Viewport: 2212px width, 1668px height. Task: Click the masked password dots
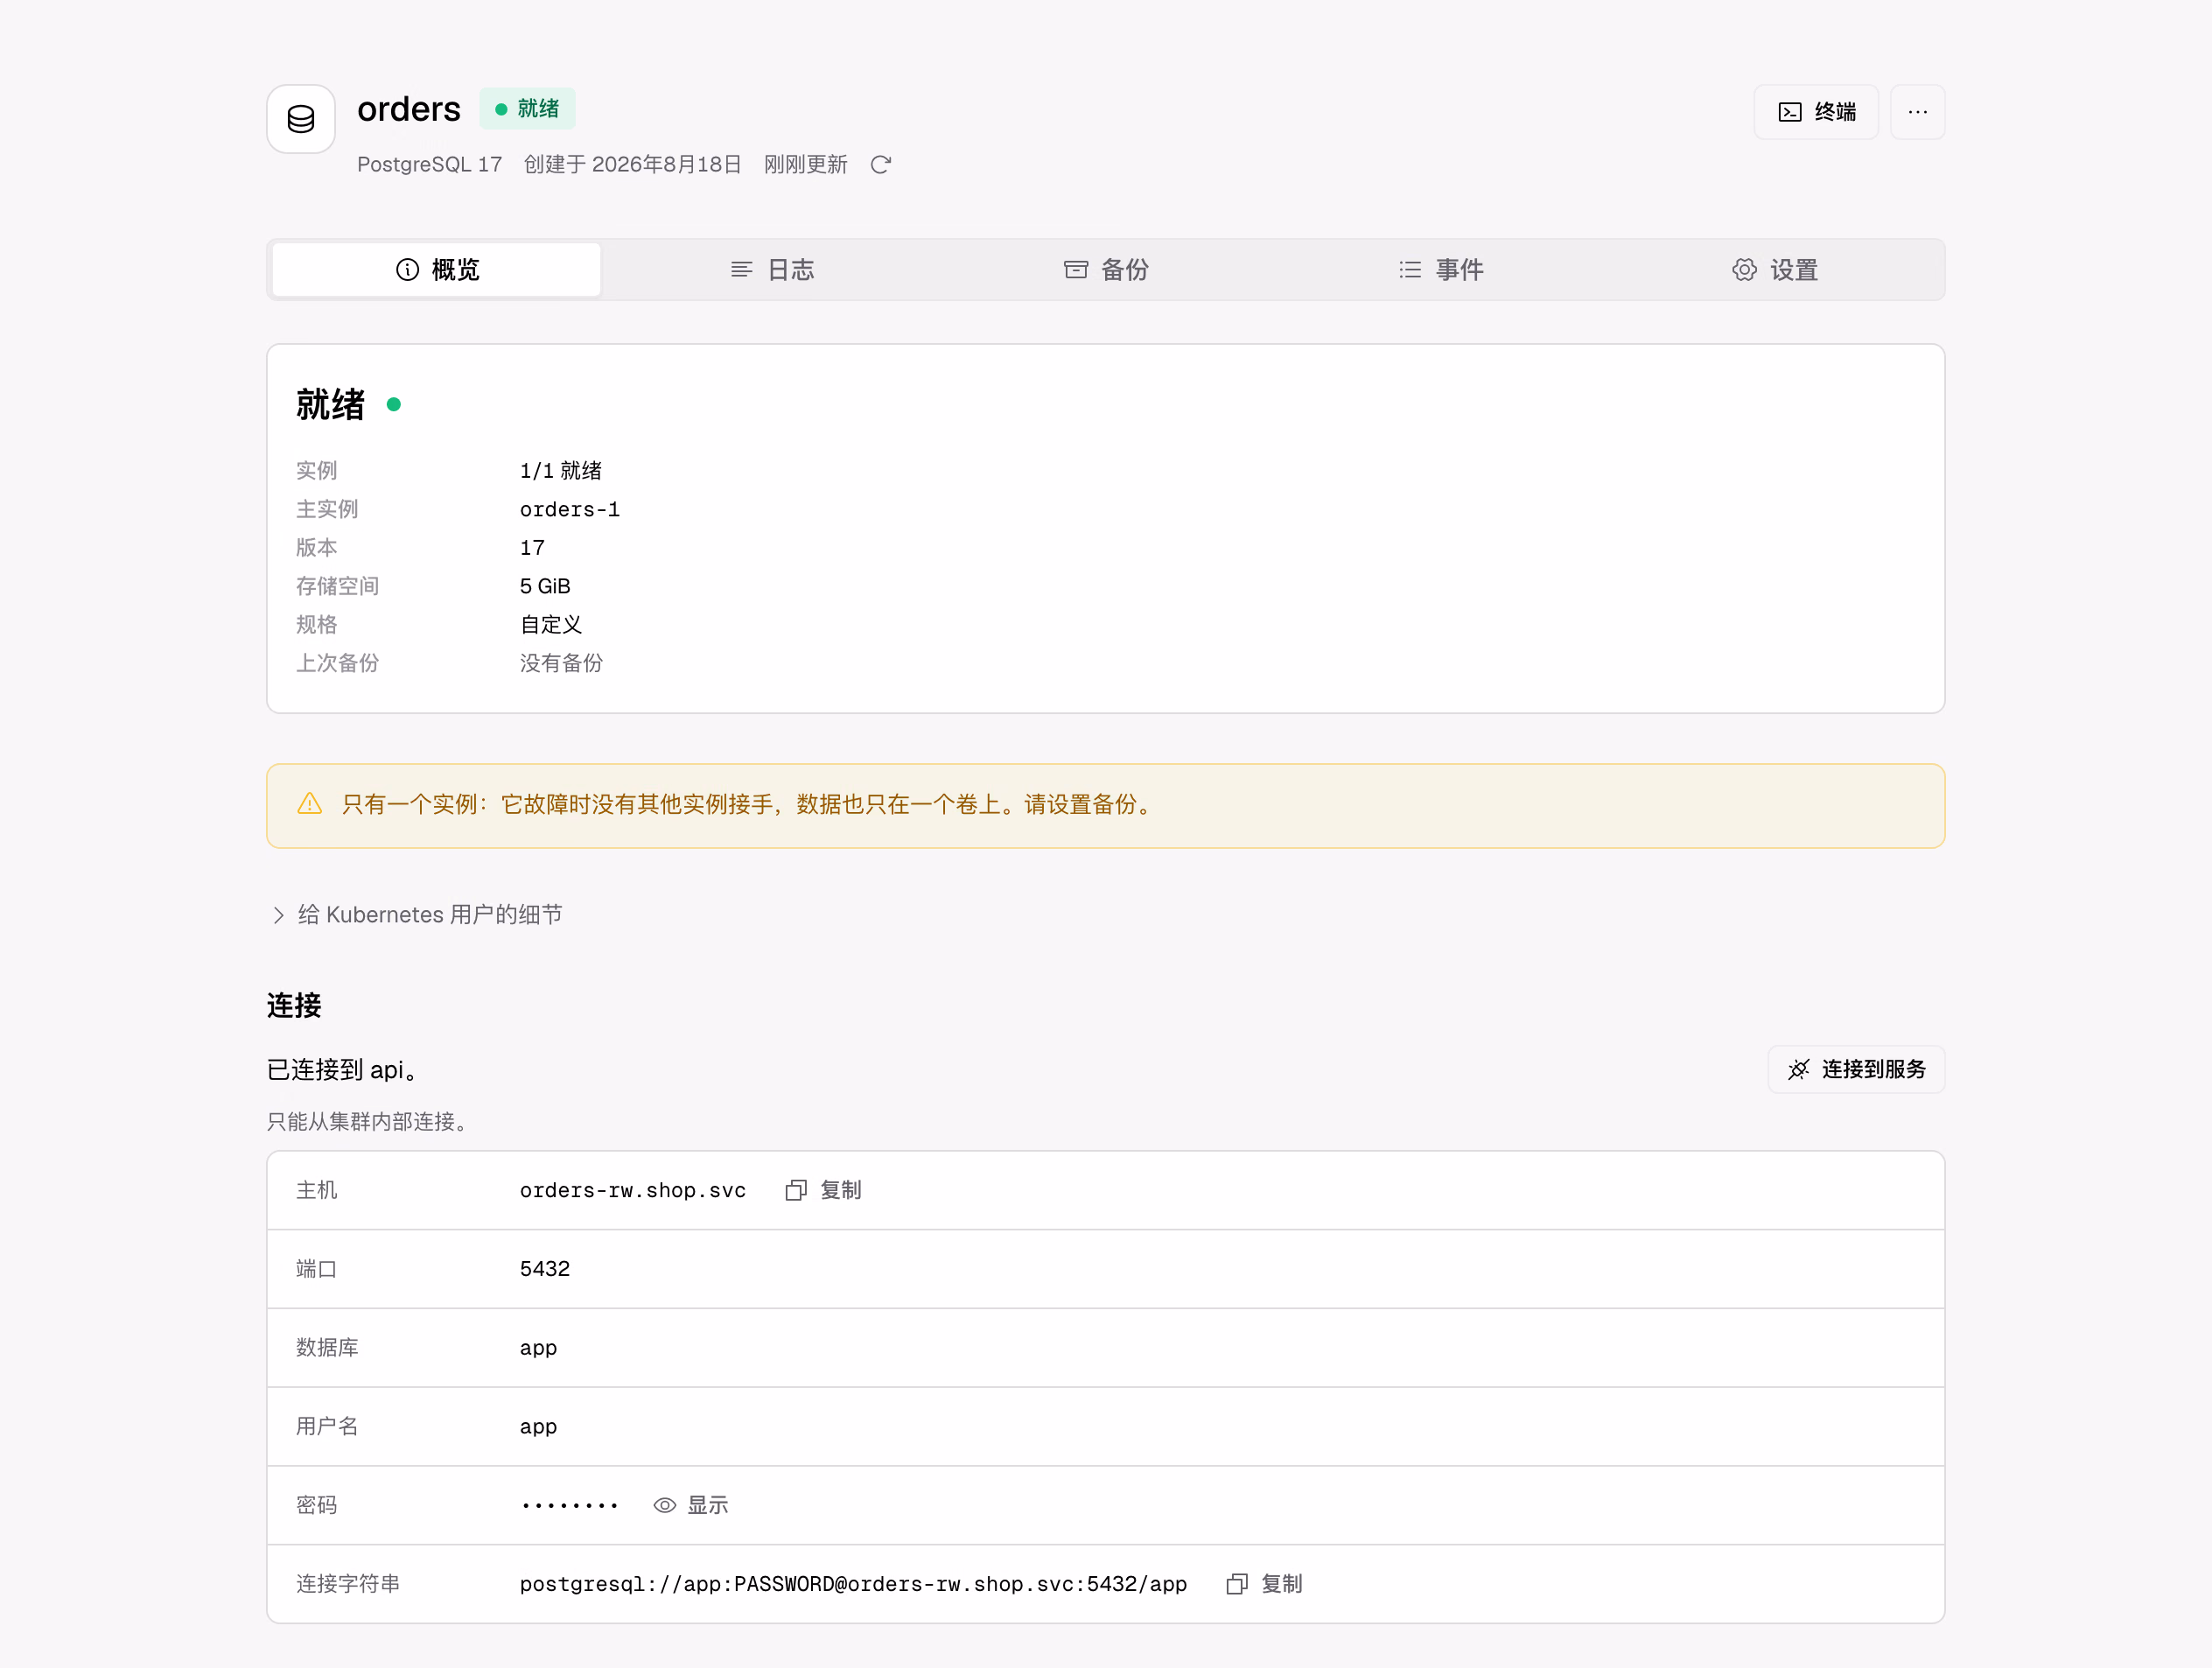pos(570,1505)
